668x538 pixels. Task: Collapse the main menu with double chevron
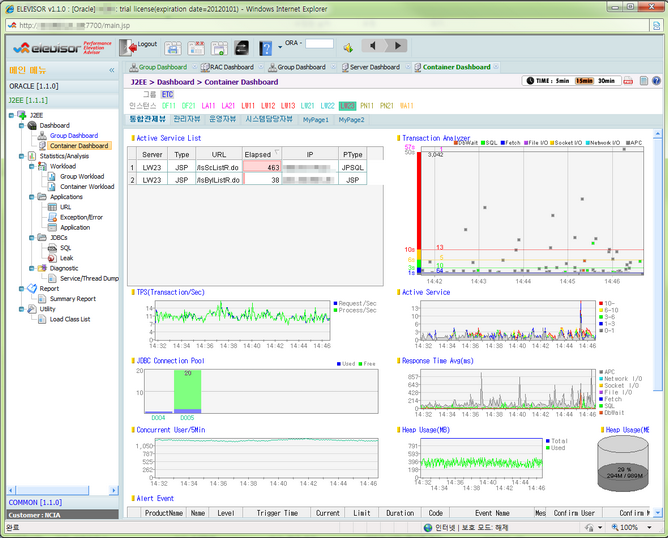coord(112,70)
